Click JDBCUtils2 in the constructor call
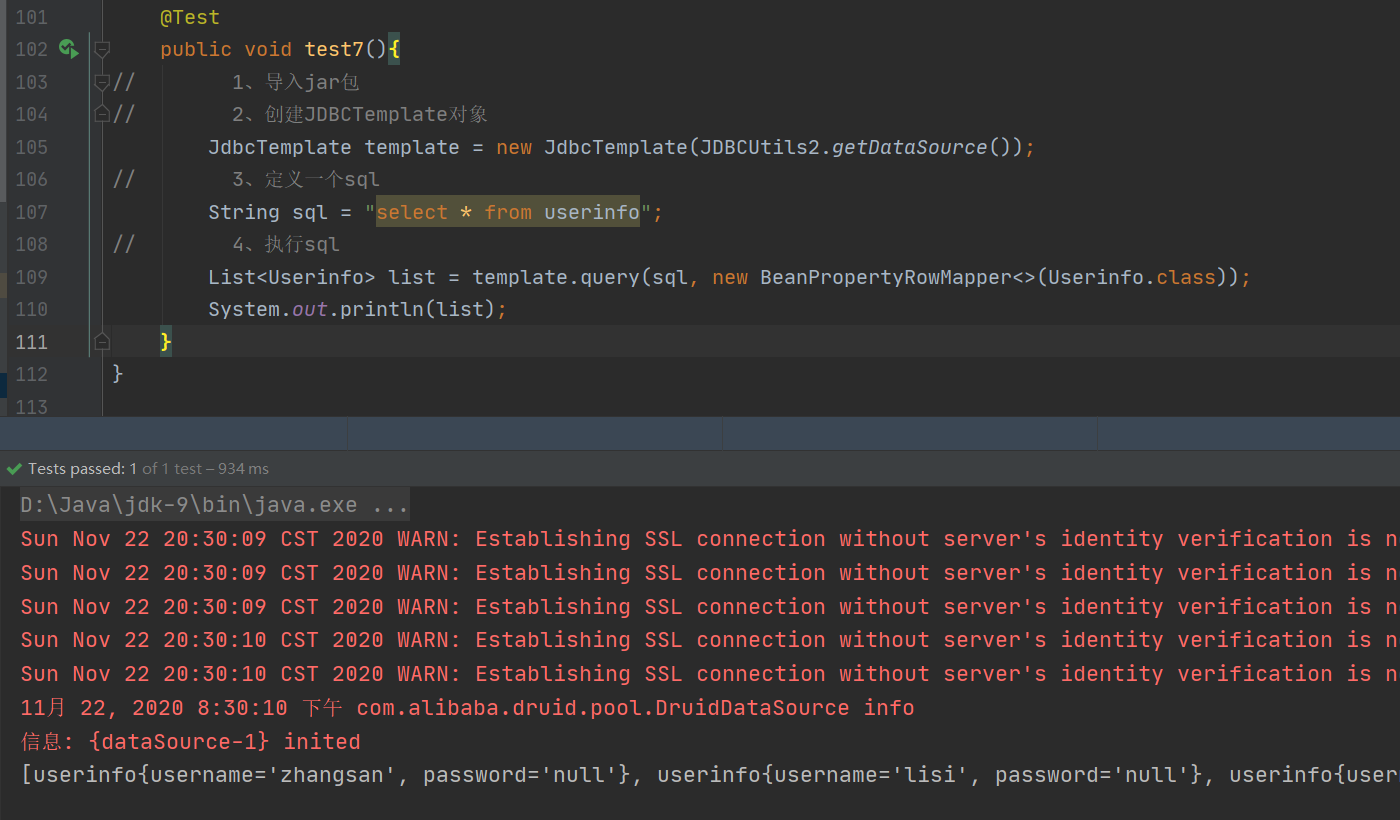The width and height of the screenshot is (1400, 820). tap(760, 147)
